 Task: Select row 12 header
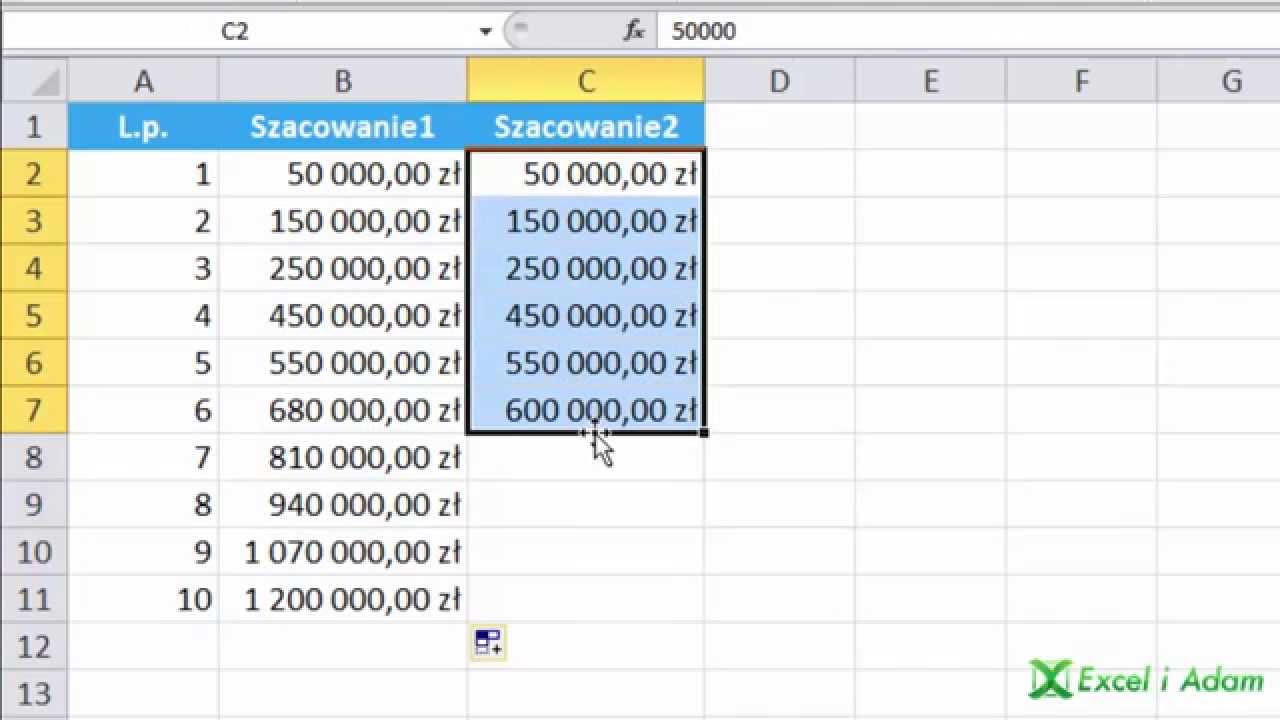coord(34,646)
